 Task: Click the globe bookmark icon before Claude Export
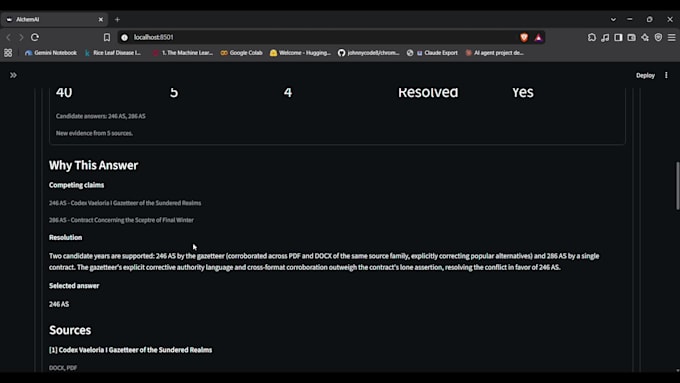(410, 53)
